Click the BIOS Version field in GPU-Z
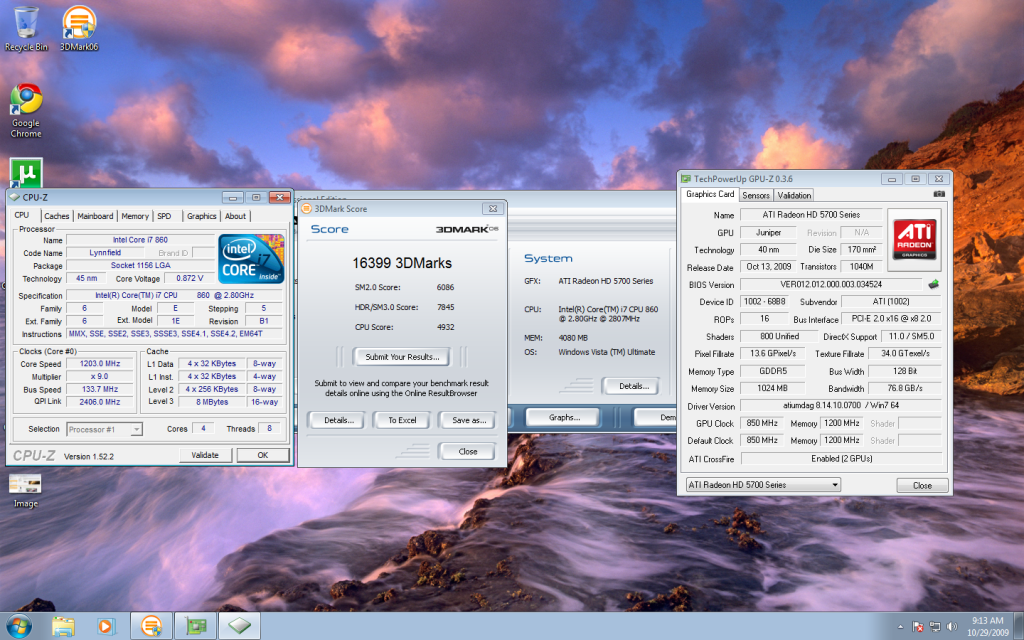 point(831,284)
